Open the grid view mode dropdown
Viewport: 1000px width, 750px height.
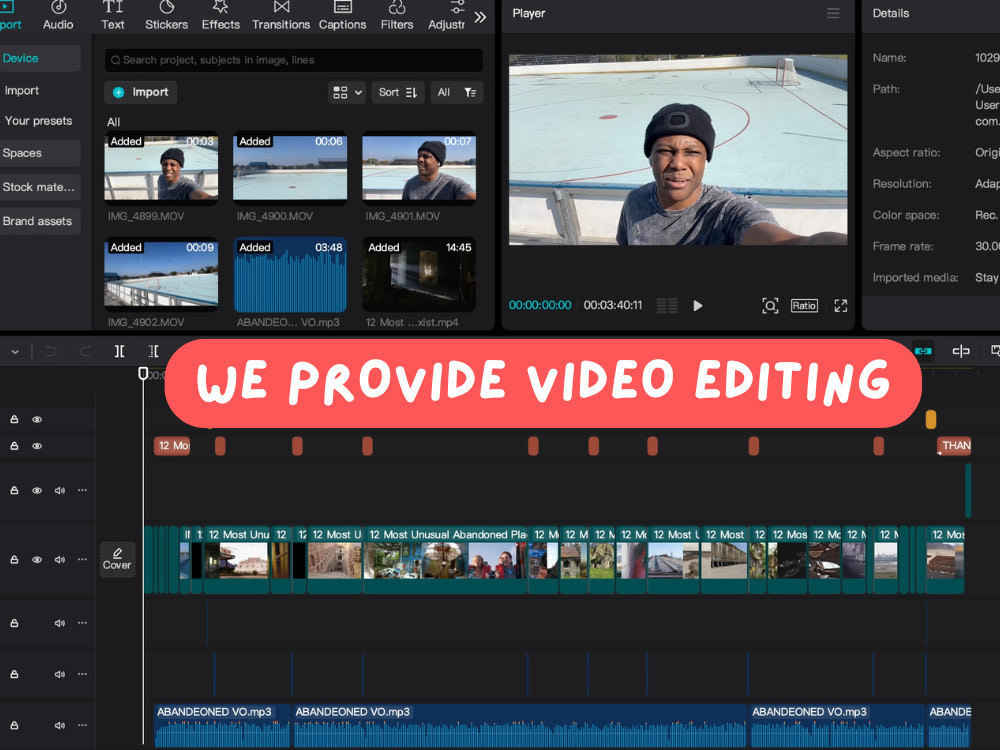point(347,92)
